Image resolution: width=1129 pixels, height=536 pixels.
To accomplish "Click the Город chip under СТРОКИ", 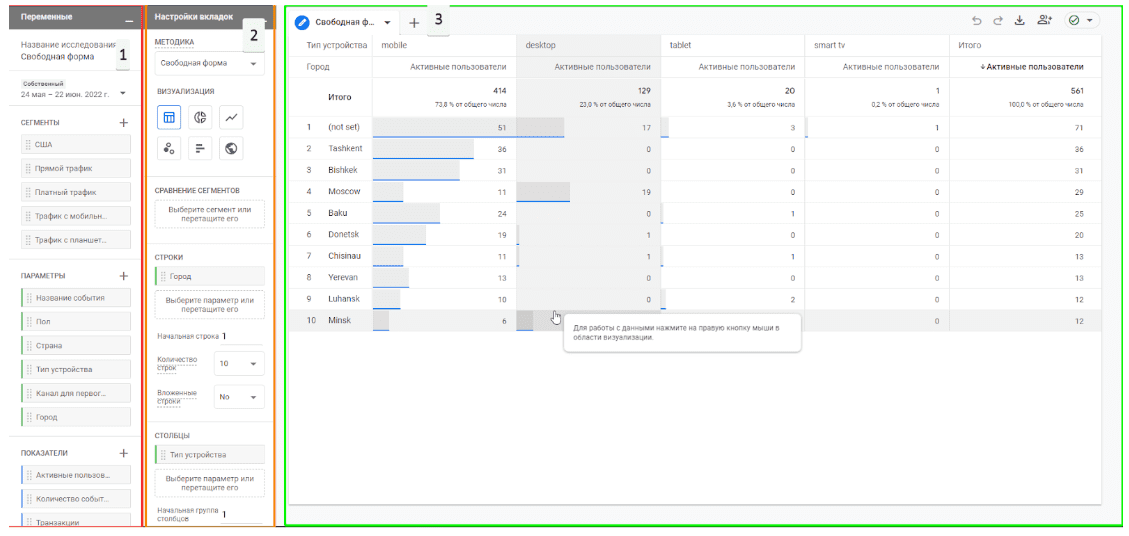I will (210, 276).
